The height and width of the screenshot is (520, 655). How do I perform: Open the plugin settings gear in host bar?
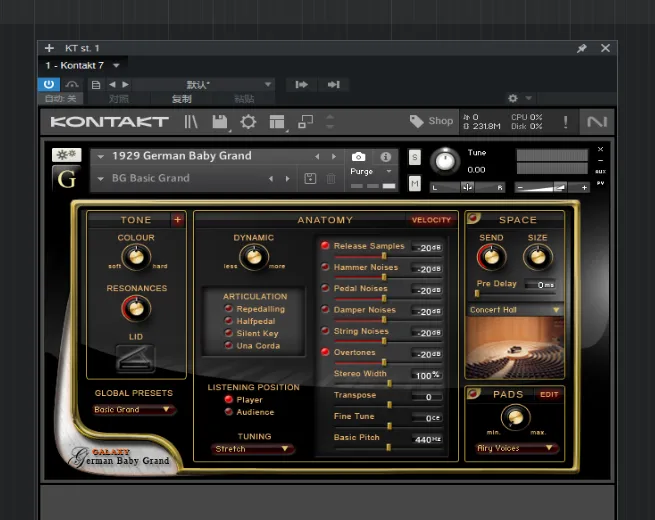(x=513, y=98)
